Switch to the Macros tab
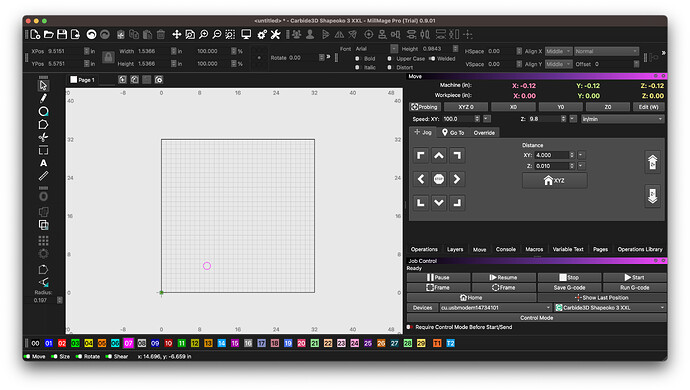 tap(534, 249)
